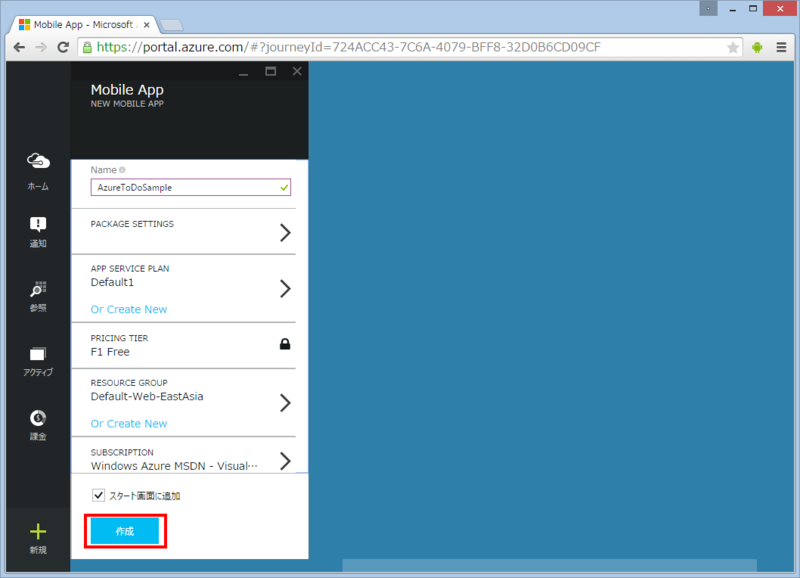Open the アクティブ active journeys icon
This screenshot has height=578, width=800.
pyautogui.click(x=38, y=354)
